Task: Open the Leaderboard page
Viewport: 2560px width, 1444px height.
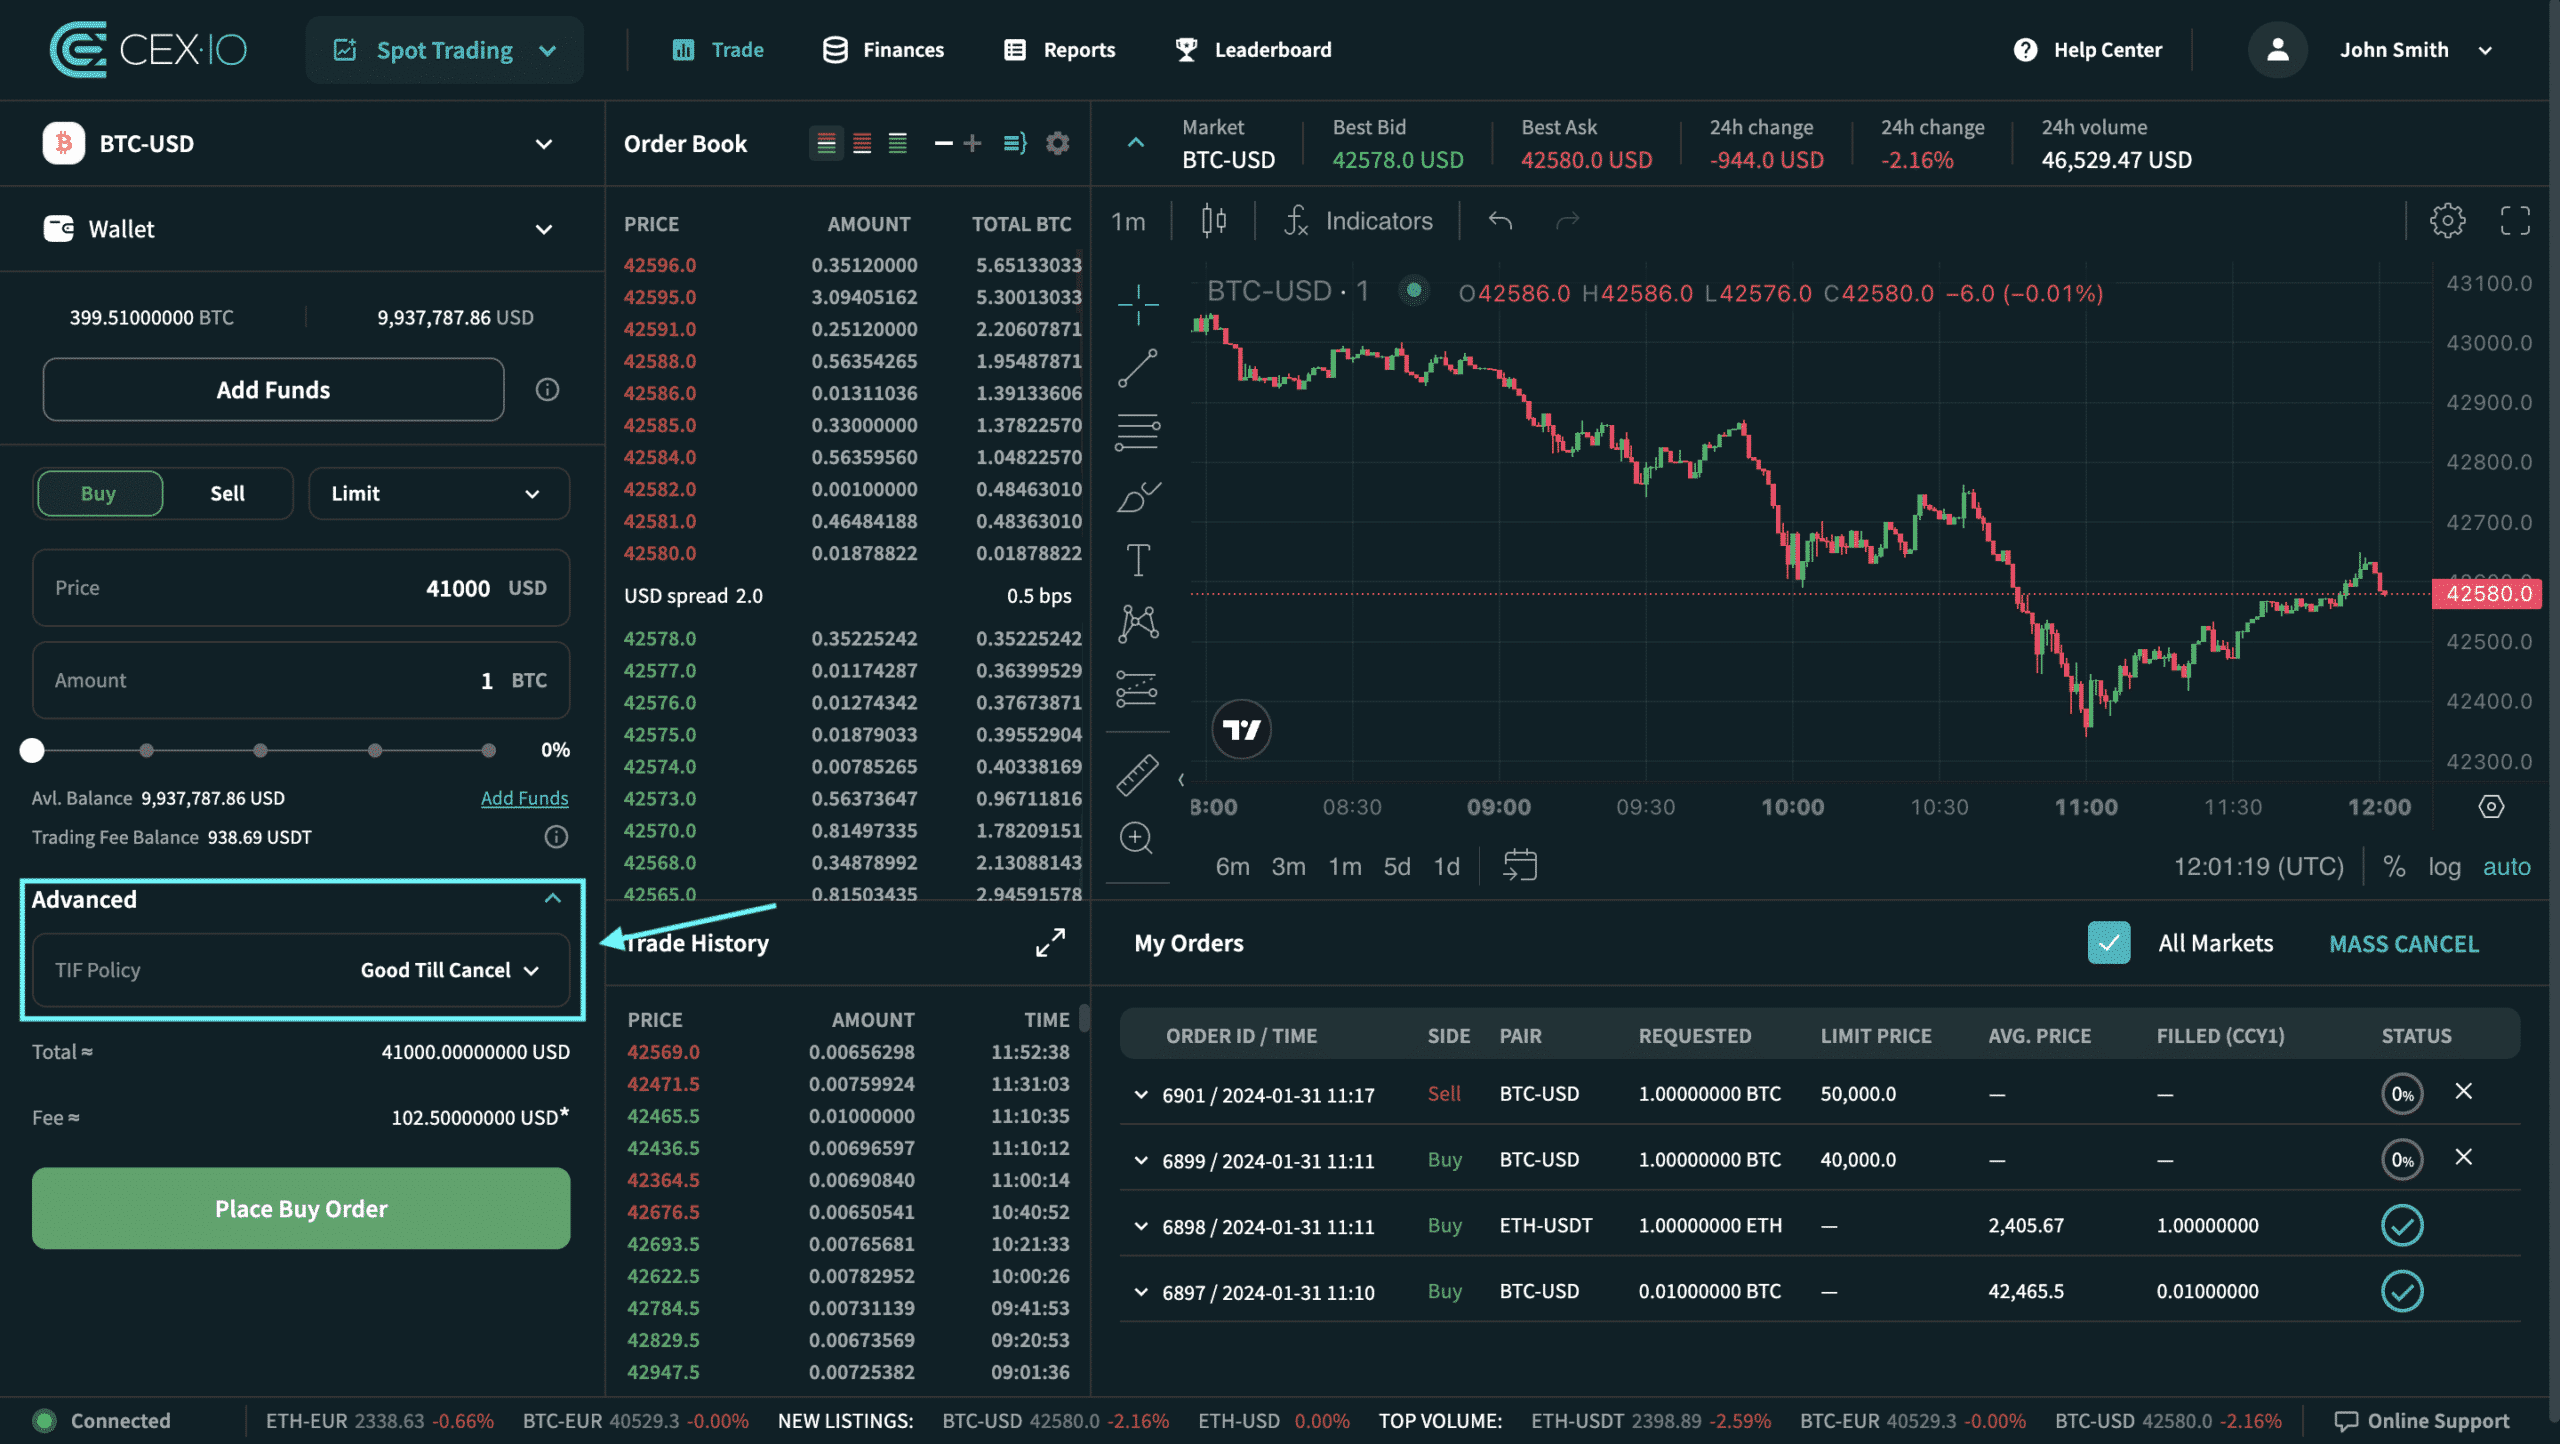Action: [x=1253, y=50]
